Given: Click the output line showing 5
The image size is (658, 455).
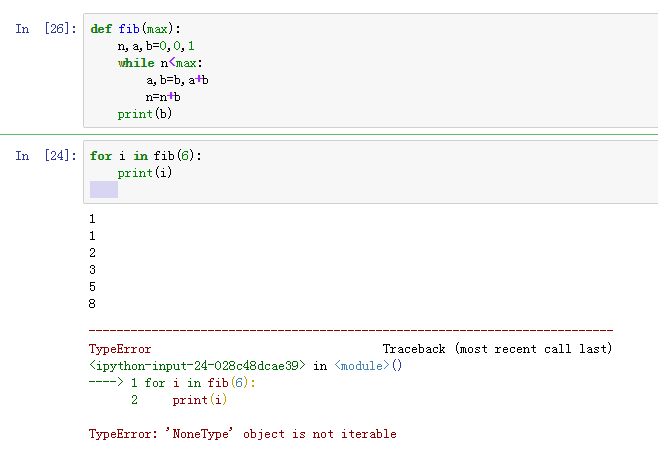Looking at the screenshot, I should [93, 286].
